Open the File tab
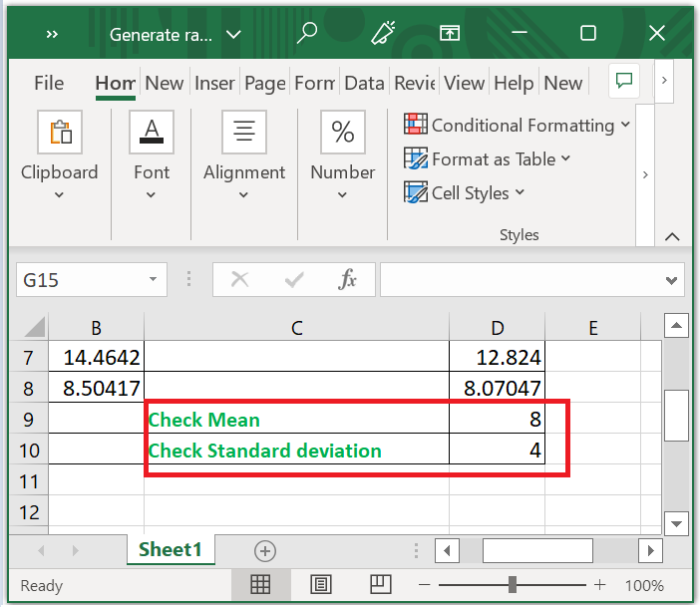The image size is (700, 607). click(49, 83)
